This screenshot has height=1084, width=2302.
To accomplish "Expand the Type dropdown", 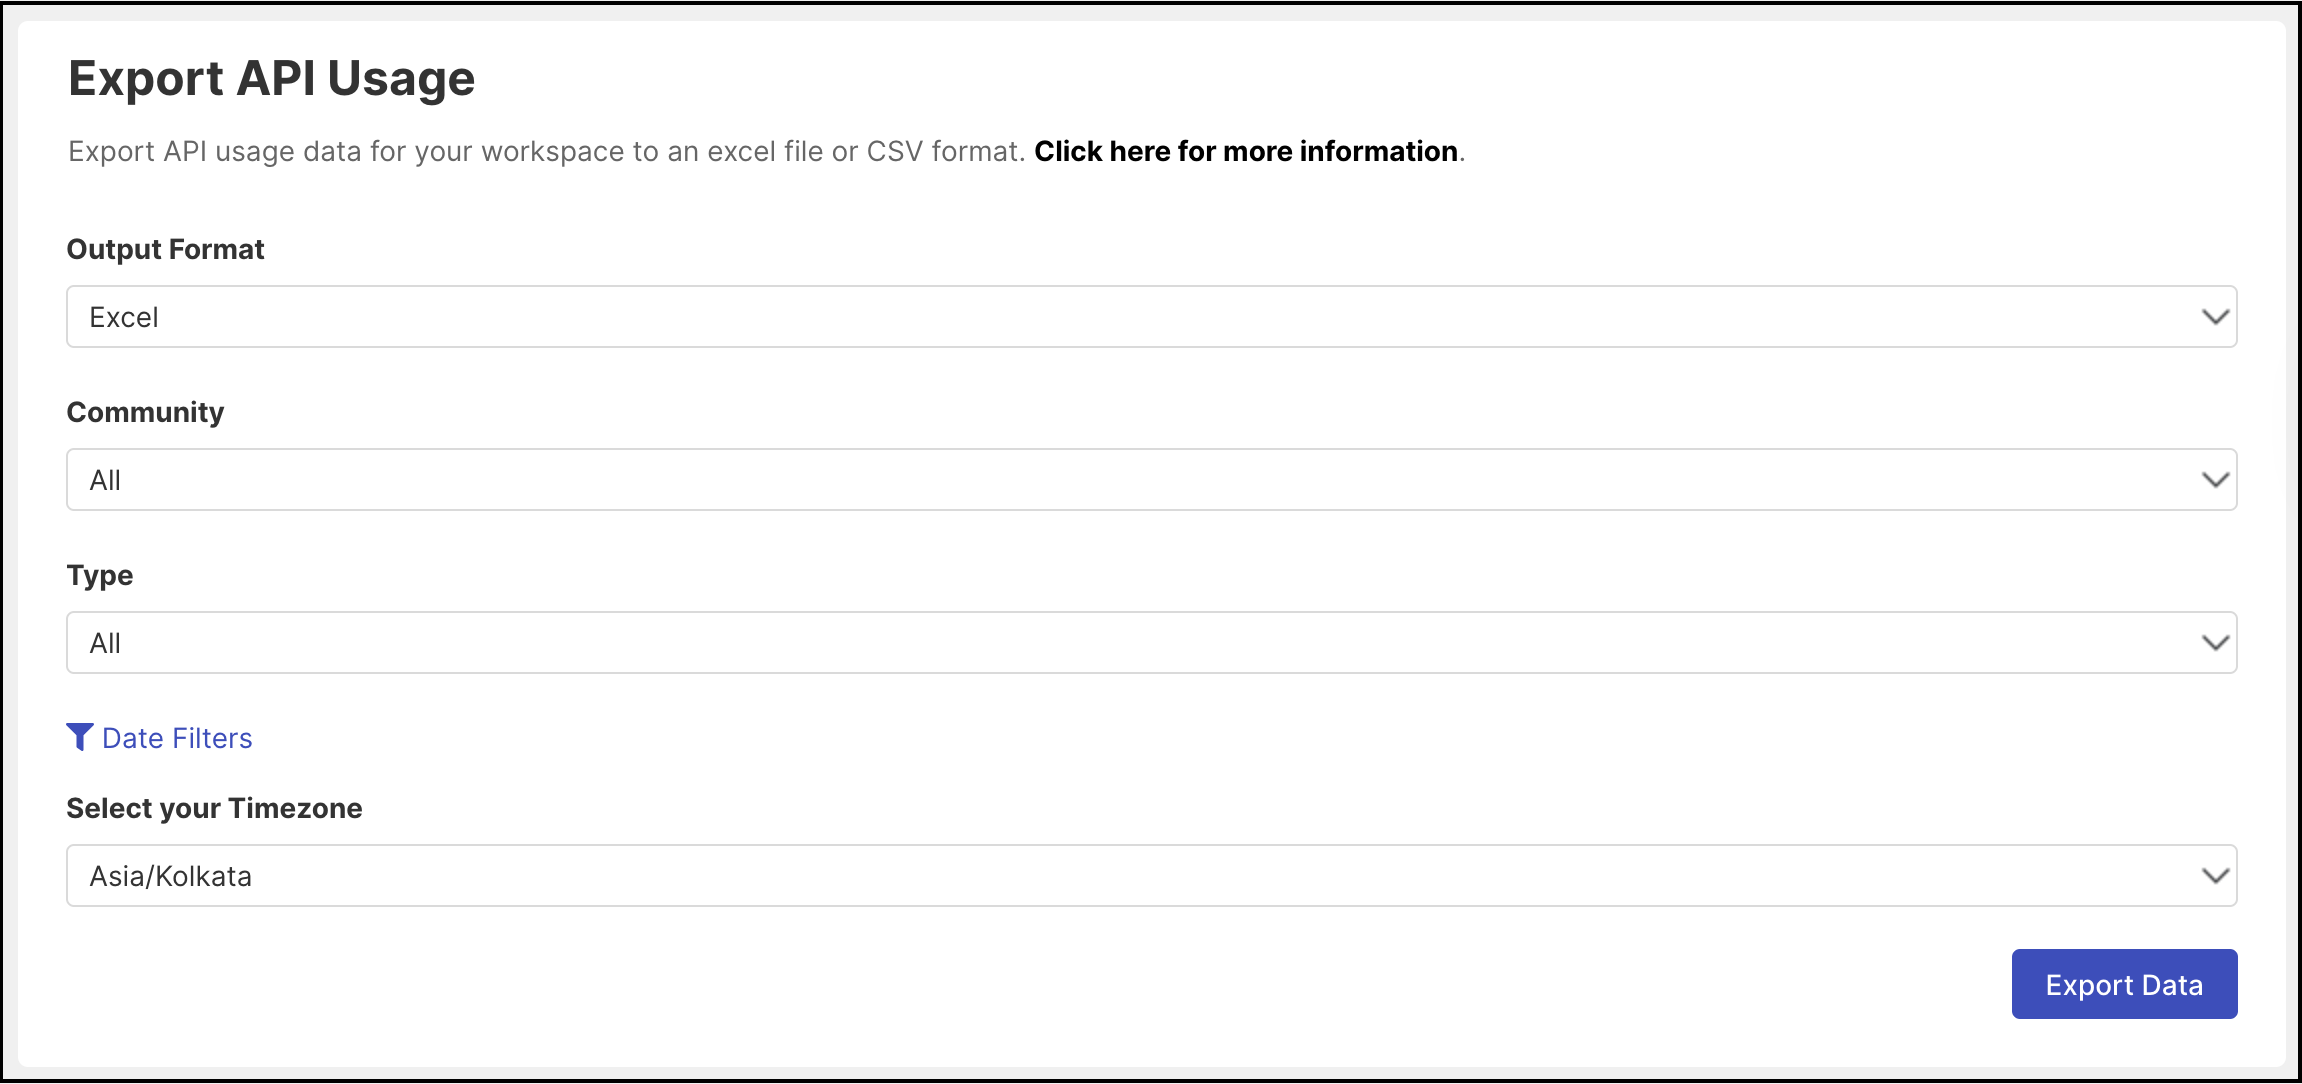I will pos(1151,643).
